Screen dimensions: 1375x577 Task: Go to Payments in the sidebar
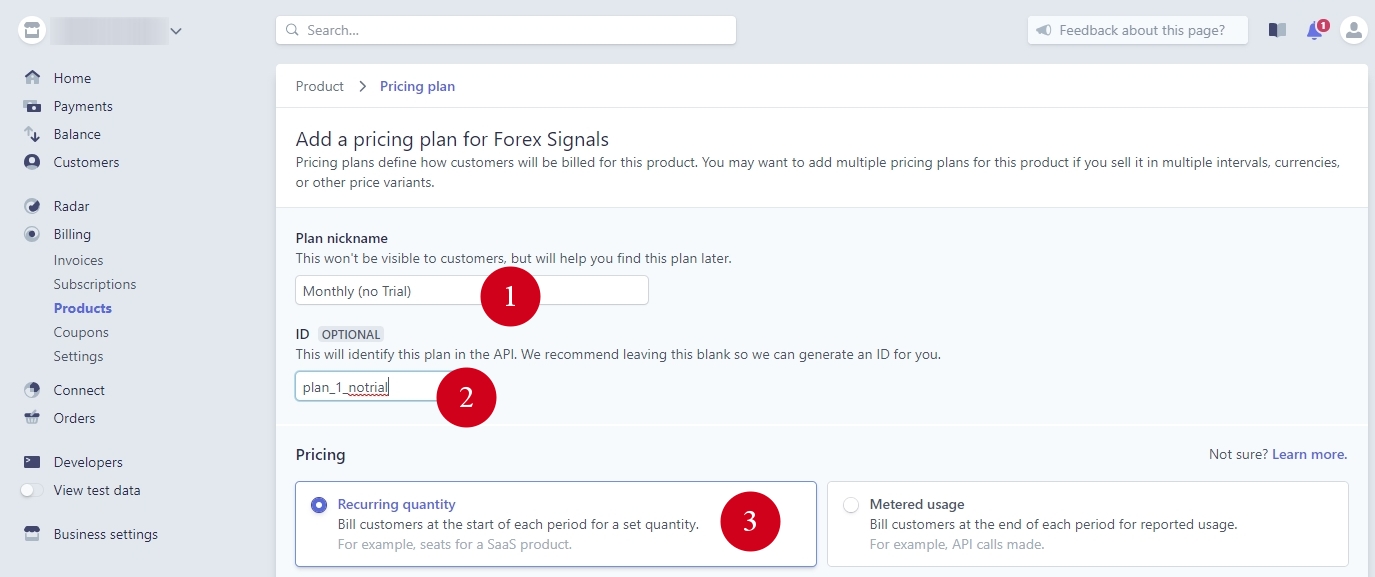tap(83, 105)
